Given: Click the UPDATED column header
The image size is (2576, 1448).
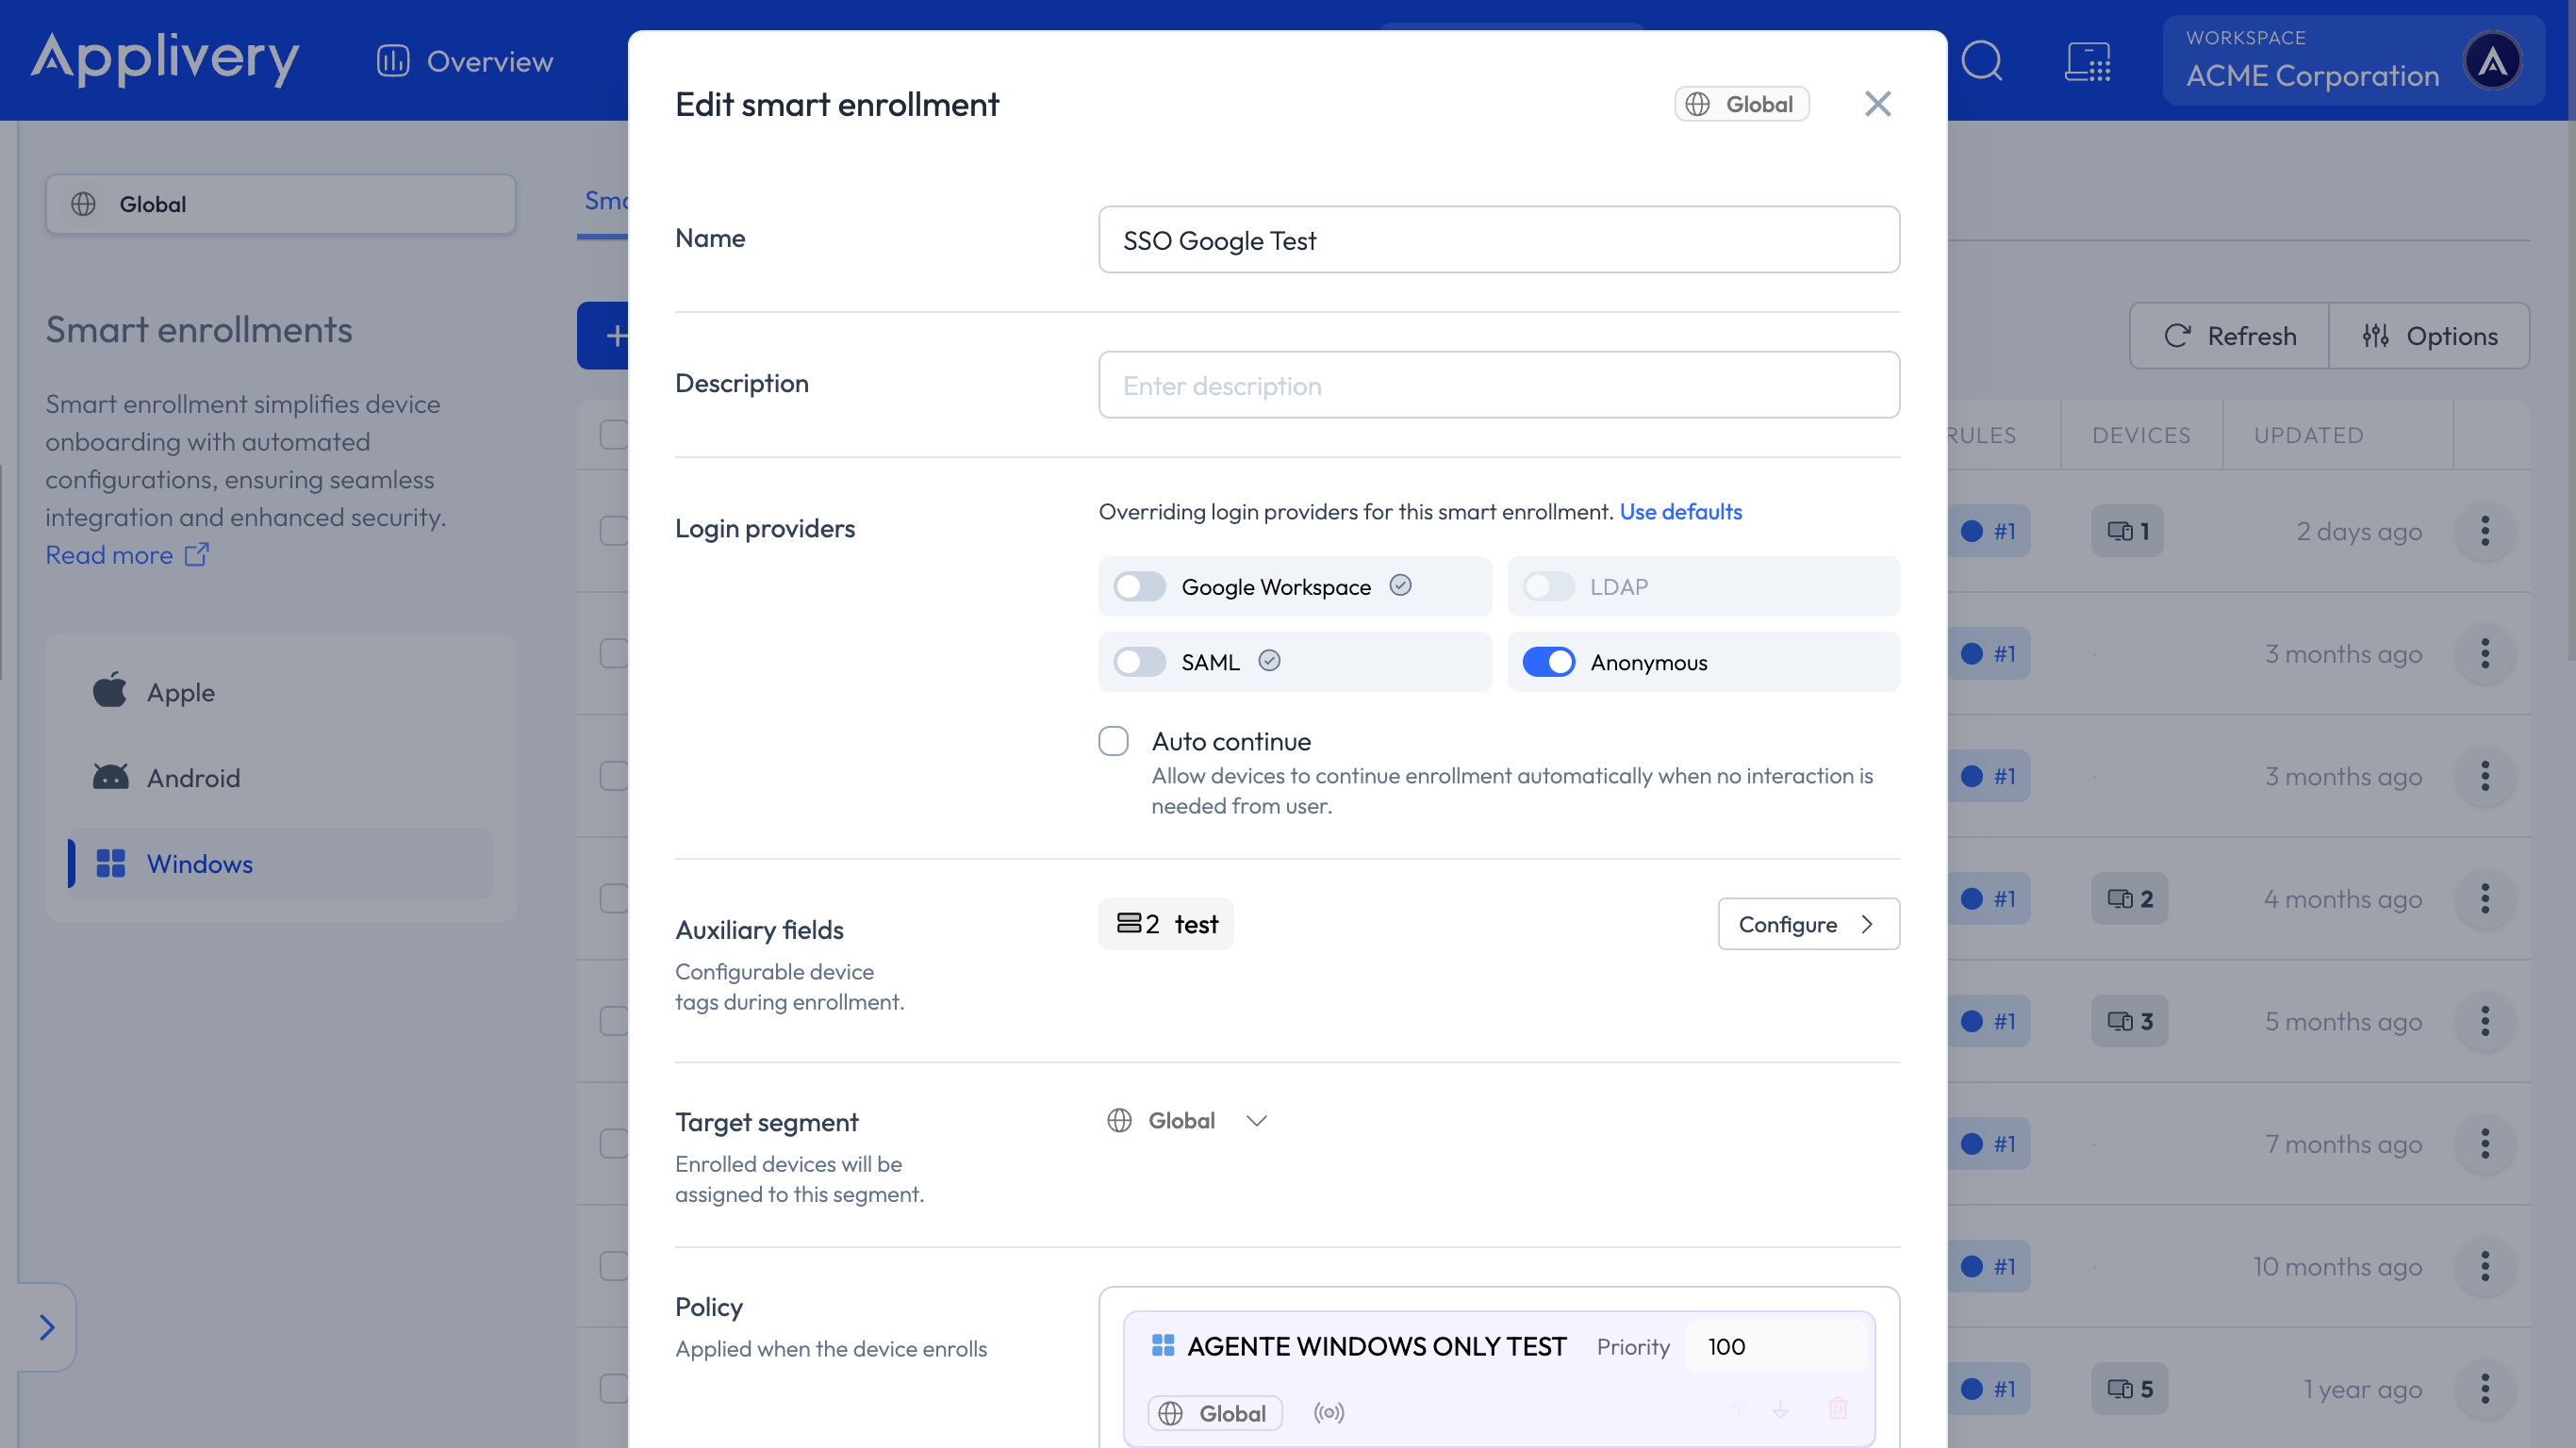Looking at the screenshot, I should pos(2308,435).
